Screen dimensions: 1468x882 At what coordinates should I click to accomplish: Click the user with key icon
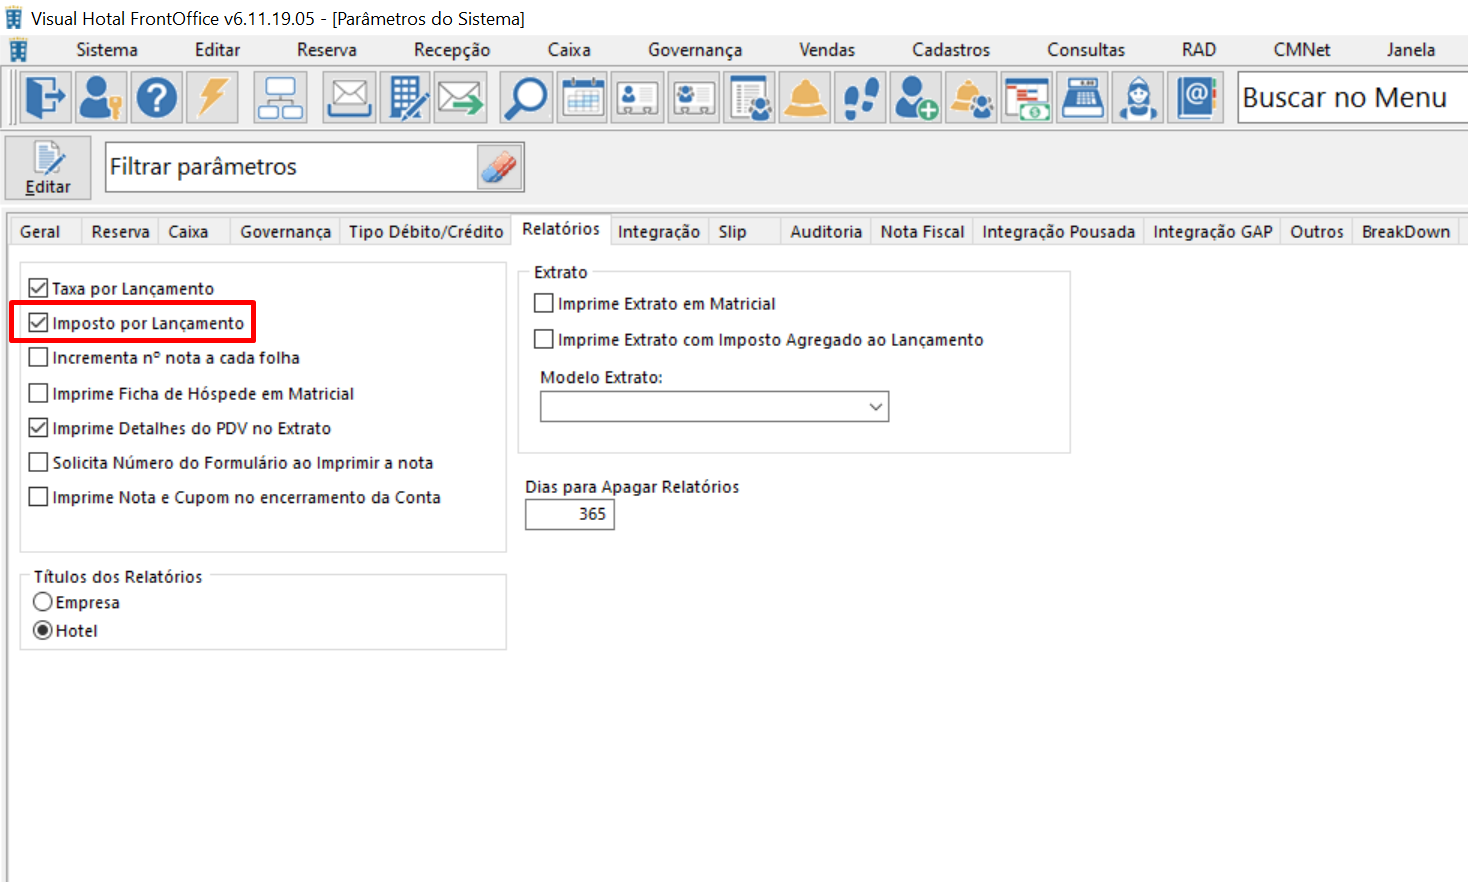coord(101,98)
